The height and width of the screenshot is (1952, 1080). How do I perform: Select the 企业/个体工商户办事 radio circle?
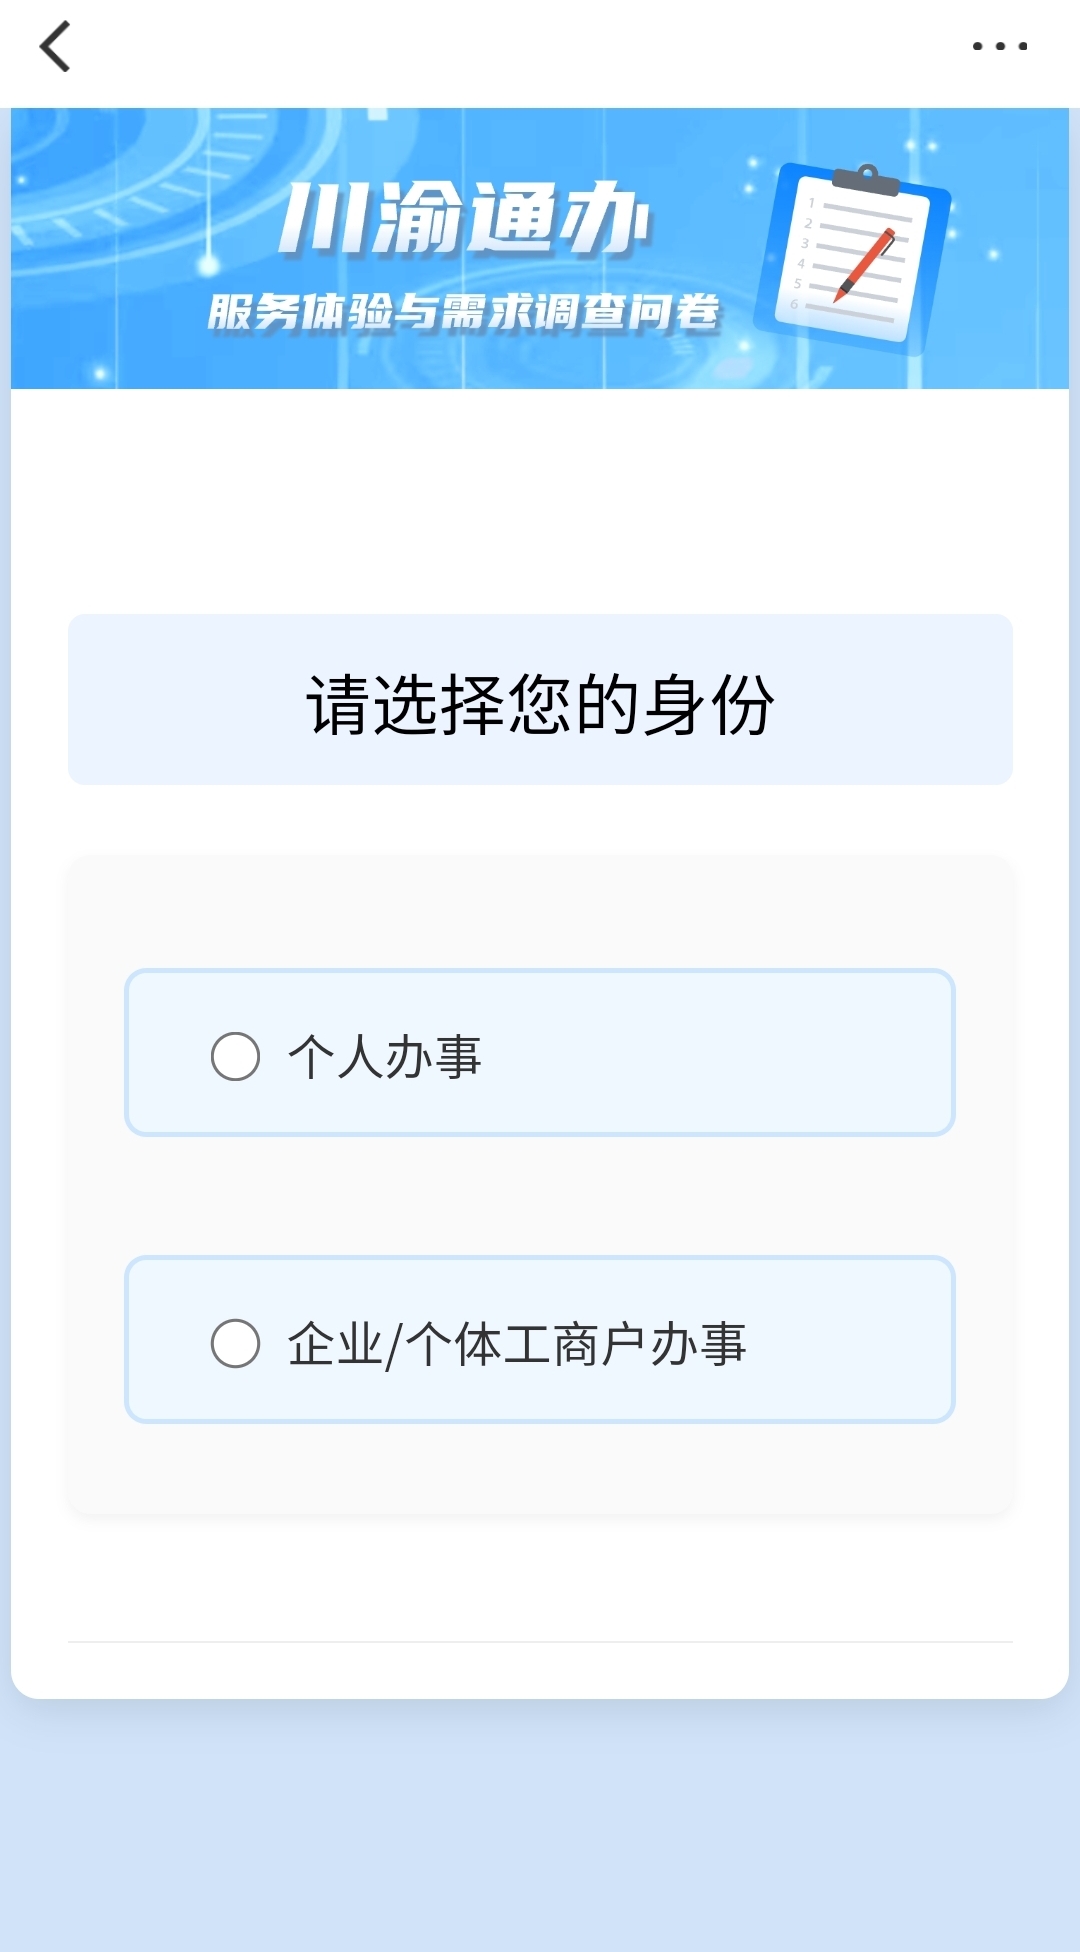[235, 1343]
